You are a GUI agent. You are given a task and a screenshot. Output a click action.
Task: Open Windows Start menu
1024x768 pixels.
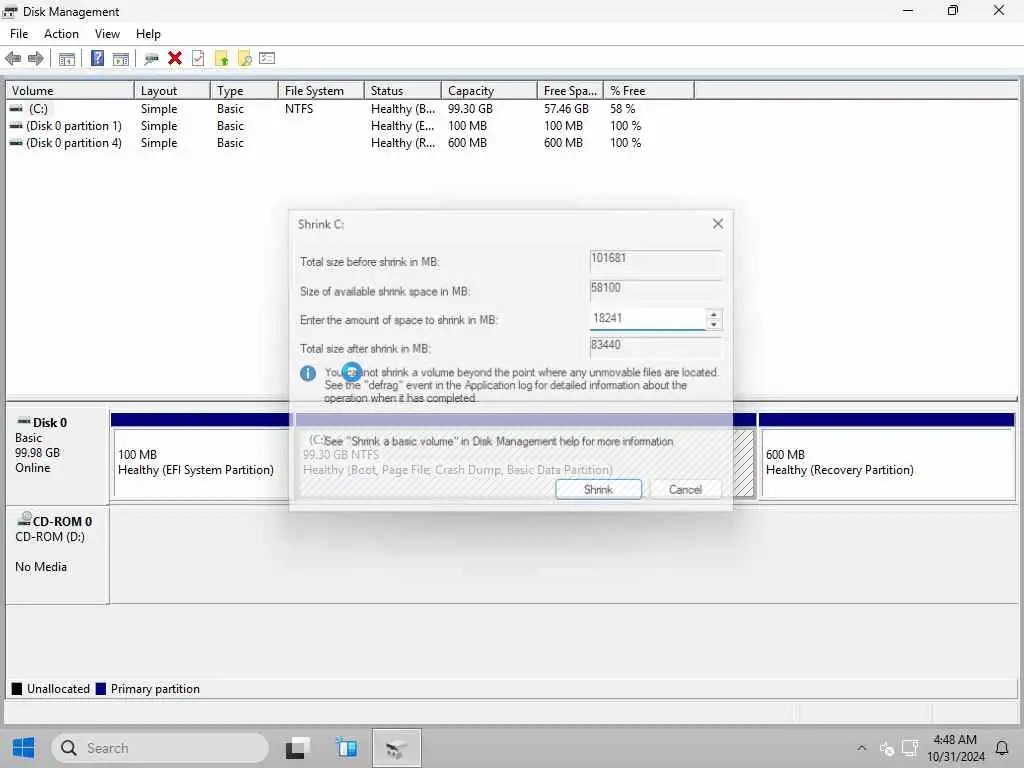tap(24, 748)
